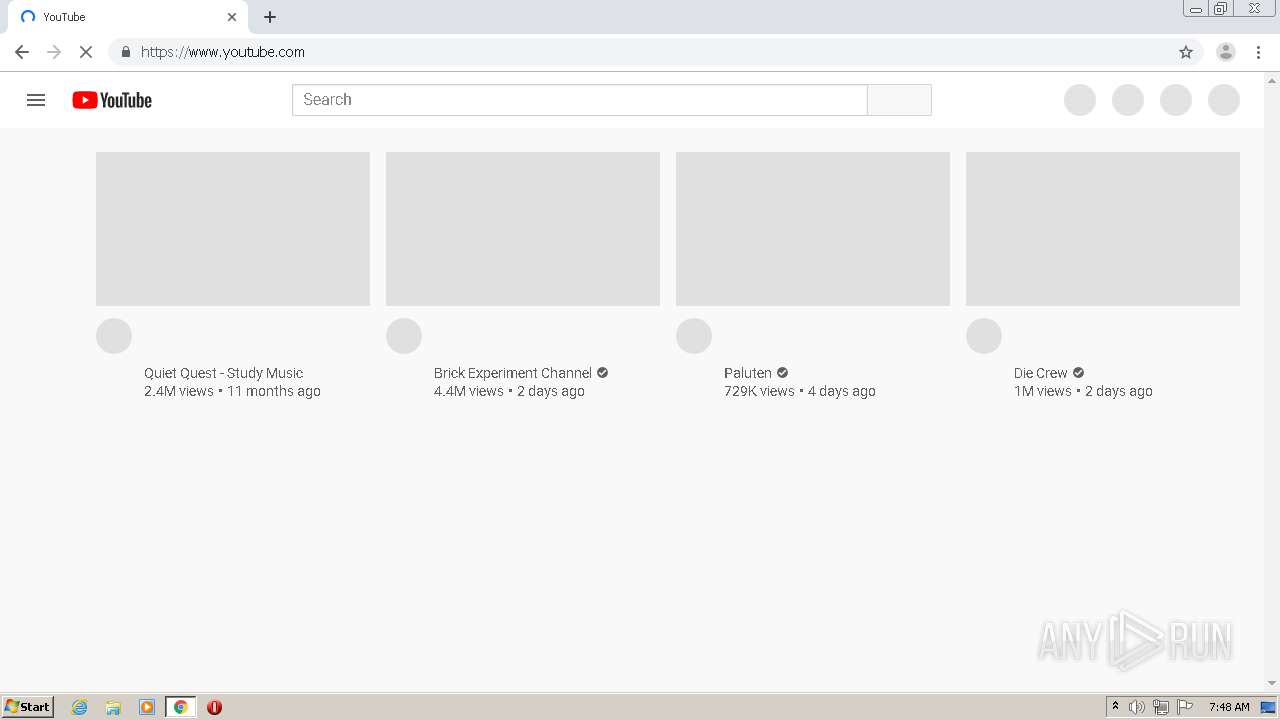Click the Action Center flag tray icon
The image size is (1280, 720).
(1185, 707)
